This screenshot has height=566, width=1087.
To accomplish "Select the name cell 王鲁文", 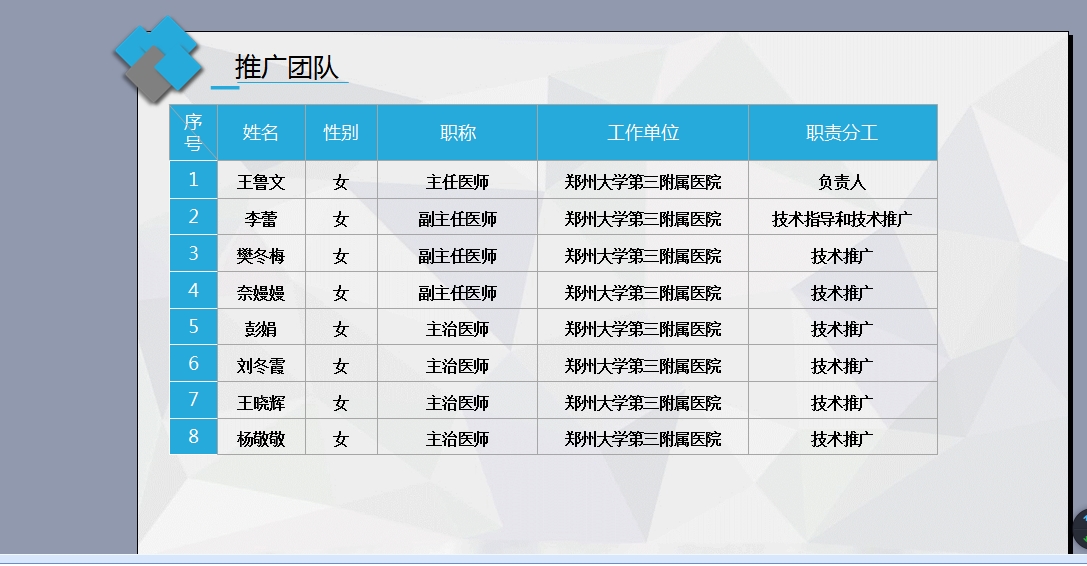I will [x=261, y=182].
